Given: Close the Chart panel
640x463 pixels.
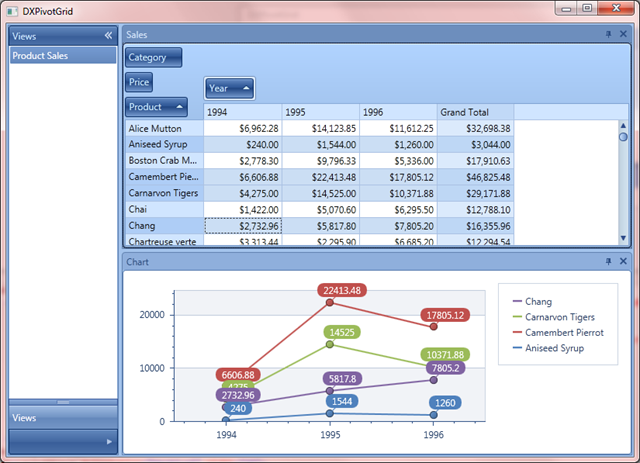Looking at the screenshot, I should click(x=623, y=261).
